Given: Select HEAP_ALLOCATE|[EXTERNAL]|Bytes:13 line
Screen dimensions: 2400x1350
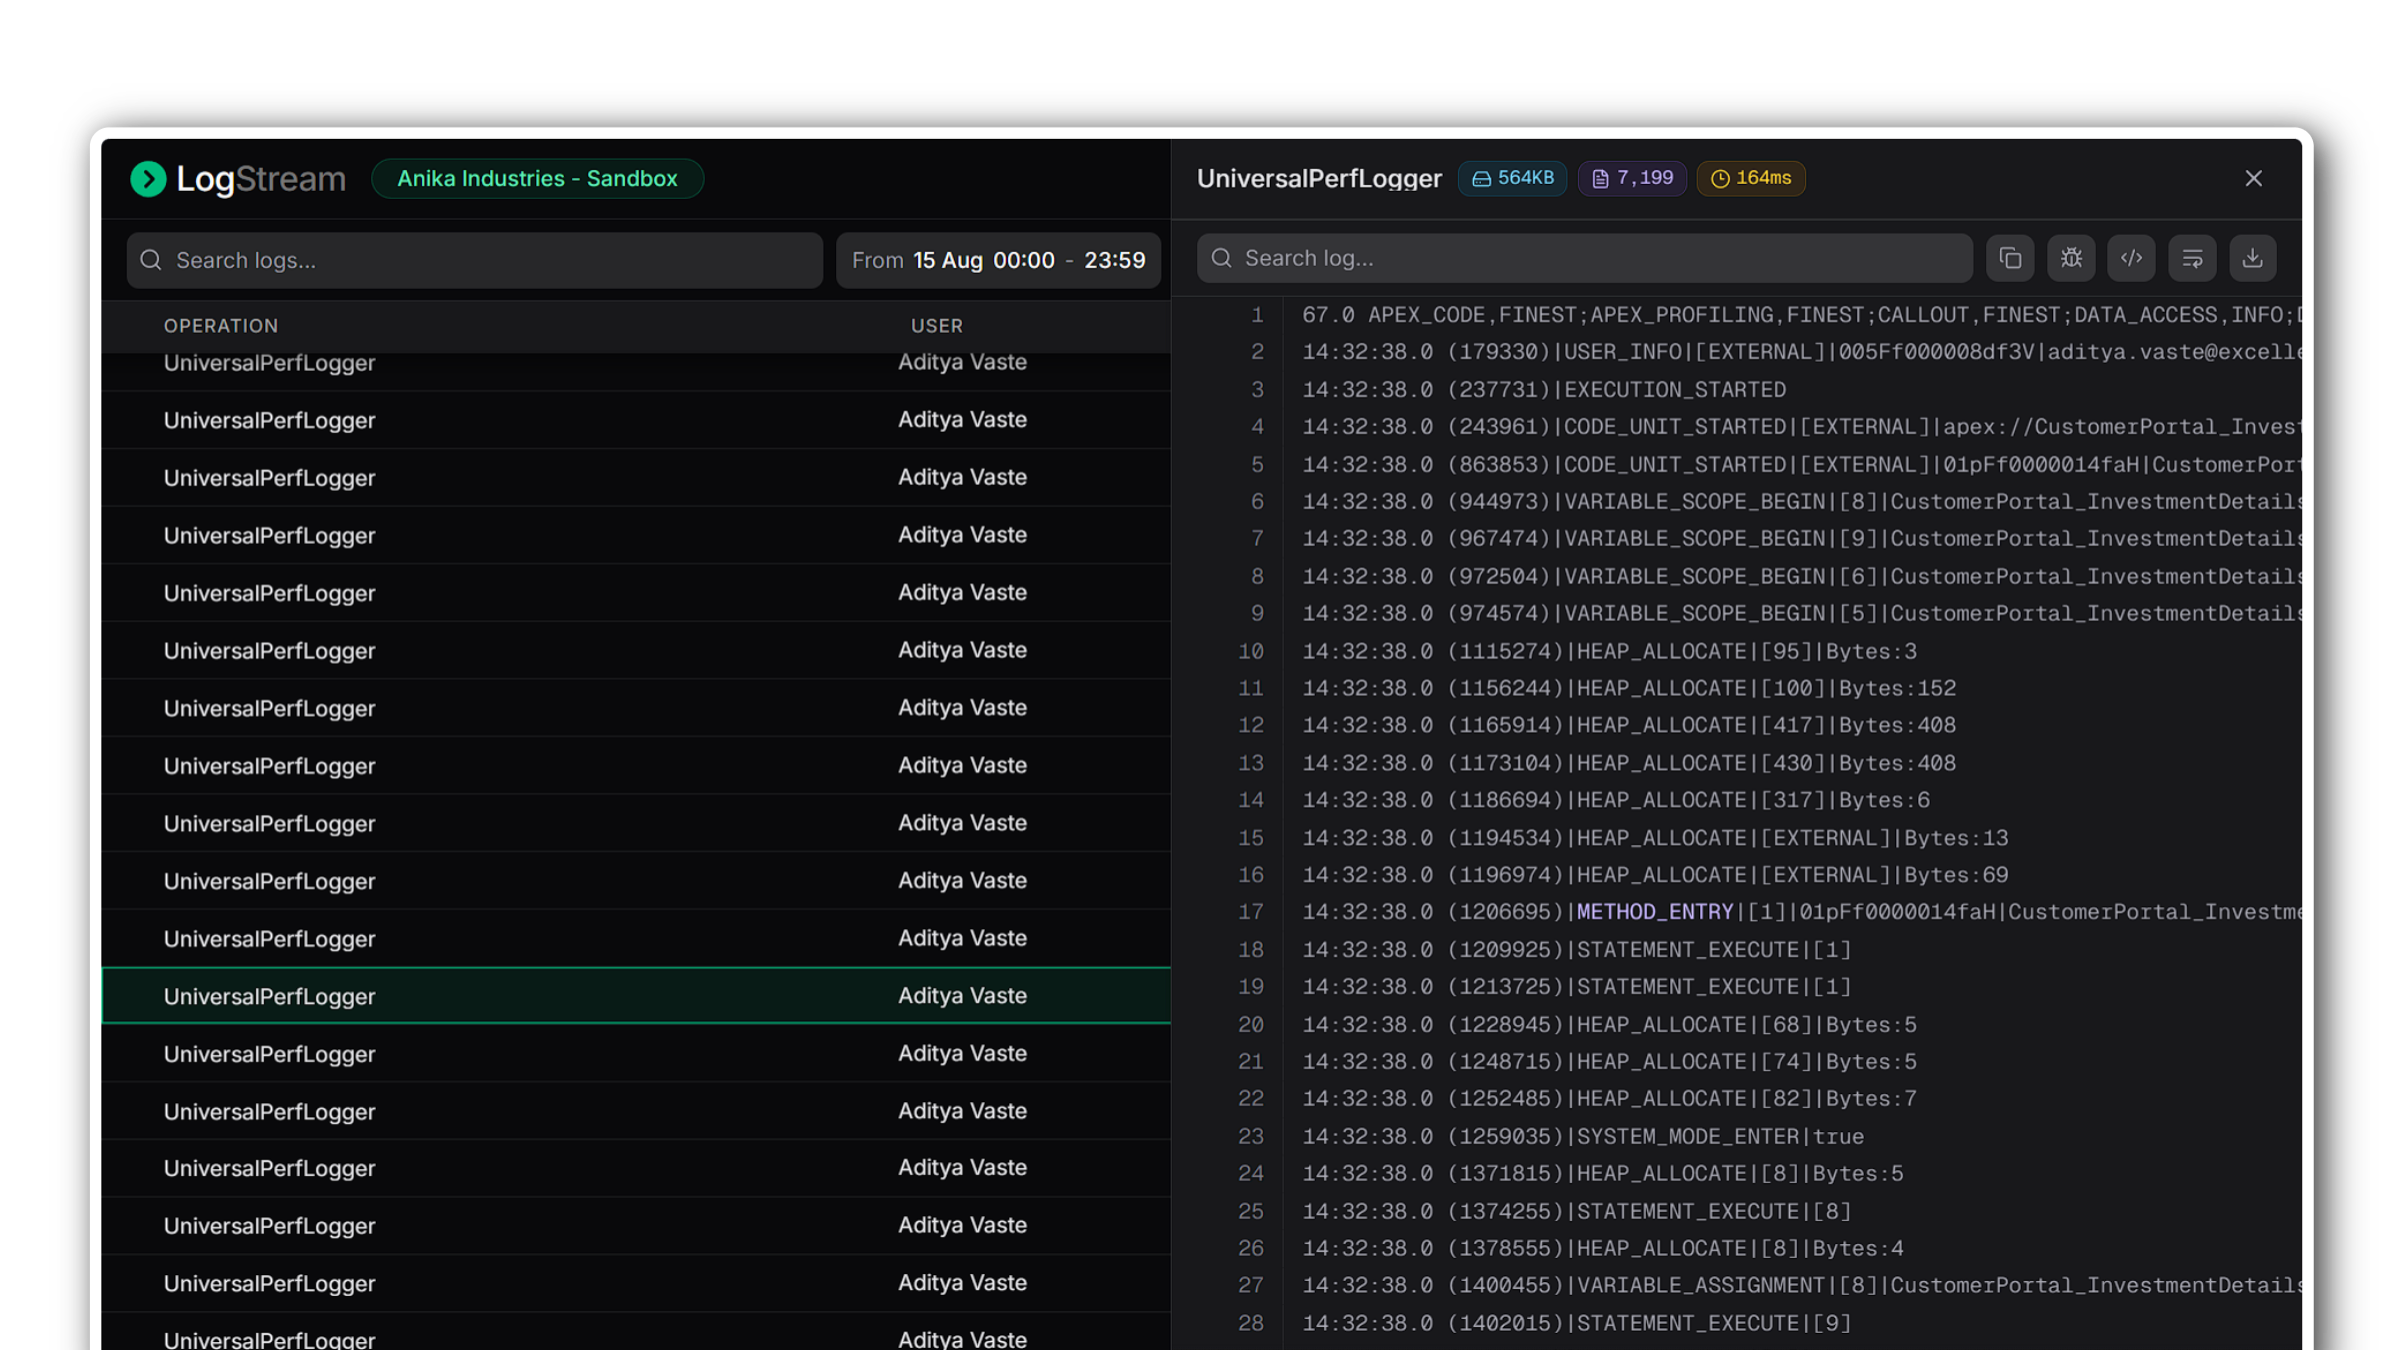Looking at the screenshot, I should point(1655,838).
